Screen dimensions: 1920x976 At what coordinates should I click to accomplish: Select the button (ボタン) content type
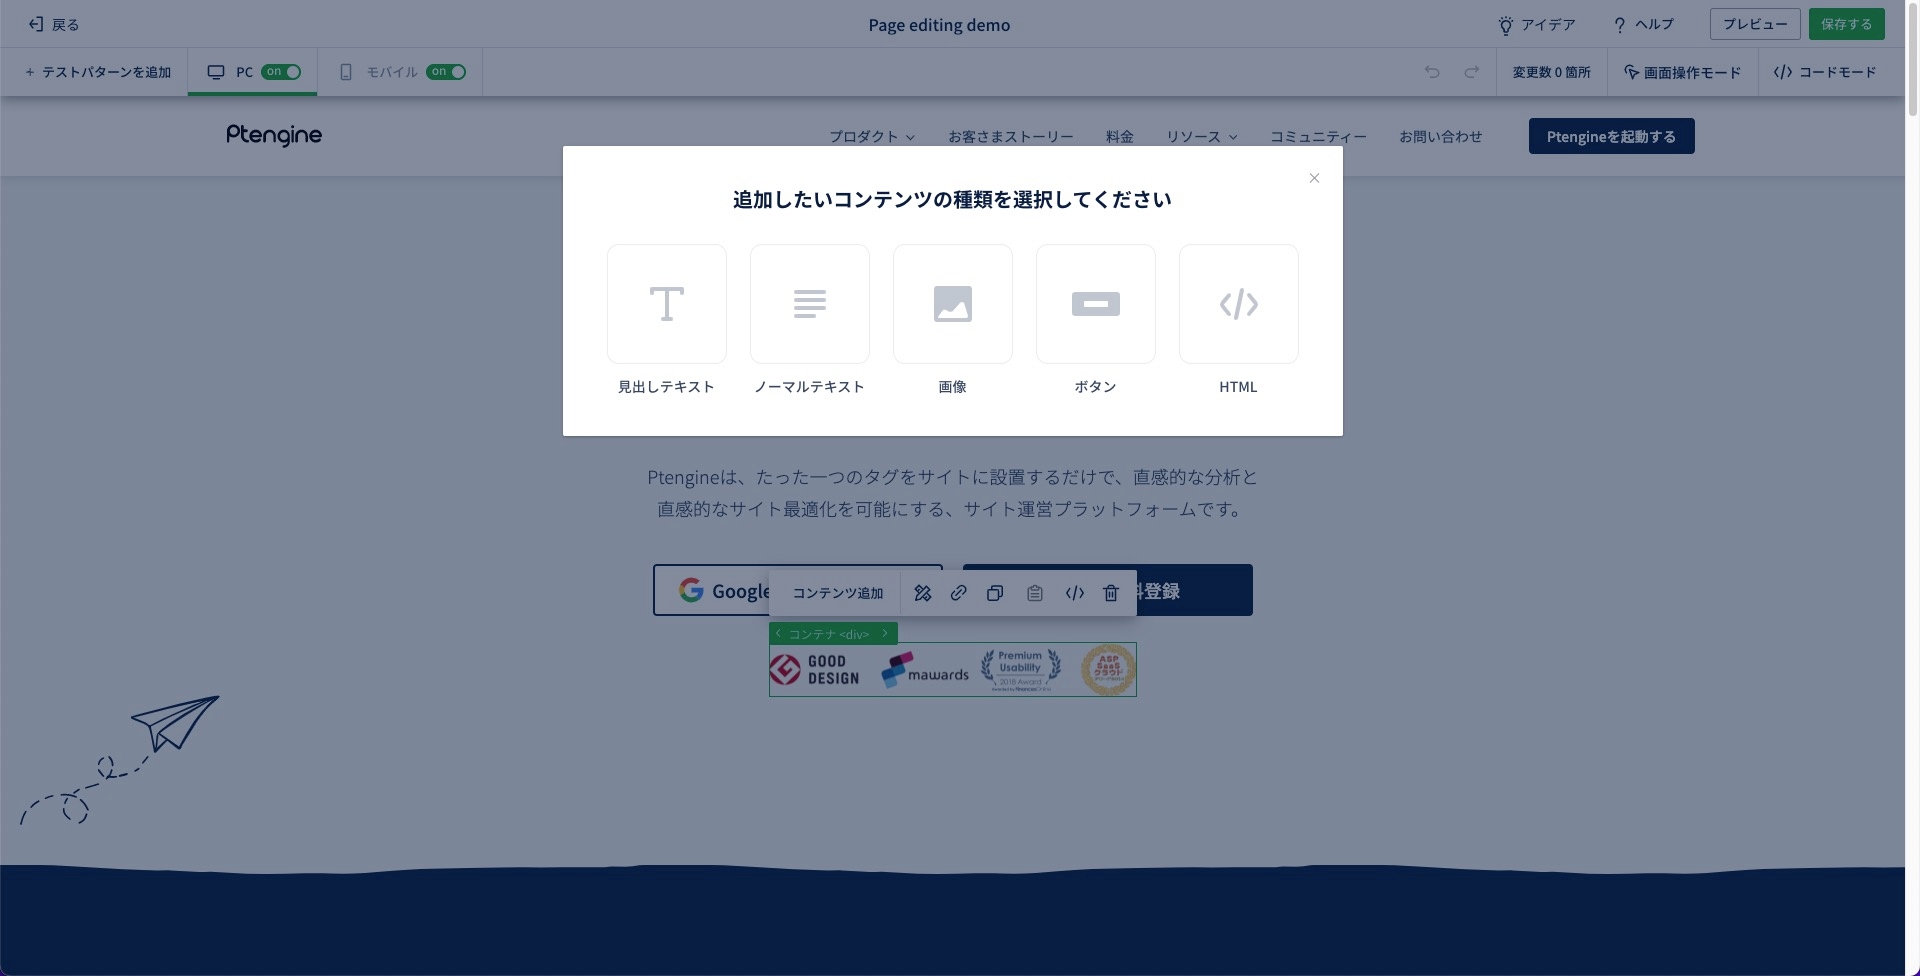pyautogui.click(x=1095, y=304)
